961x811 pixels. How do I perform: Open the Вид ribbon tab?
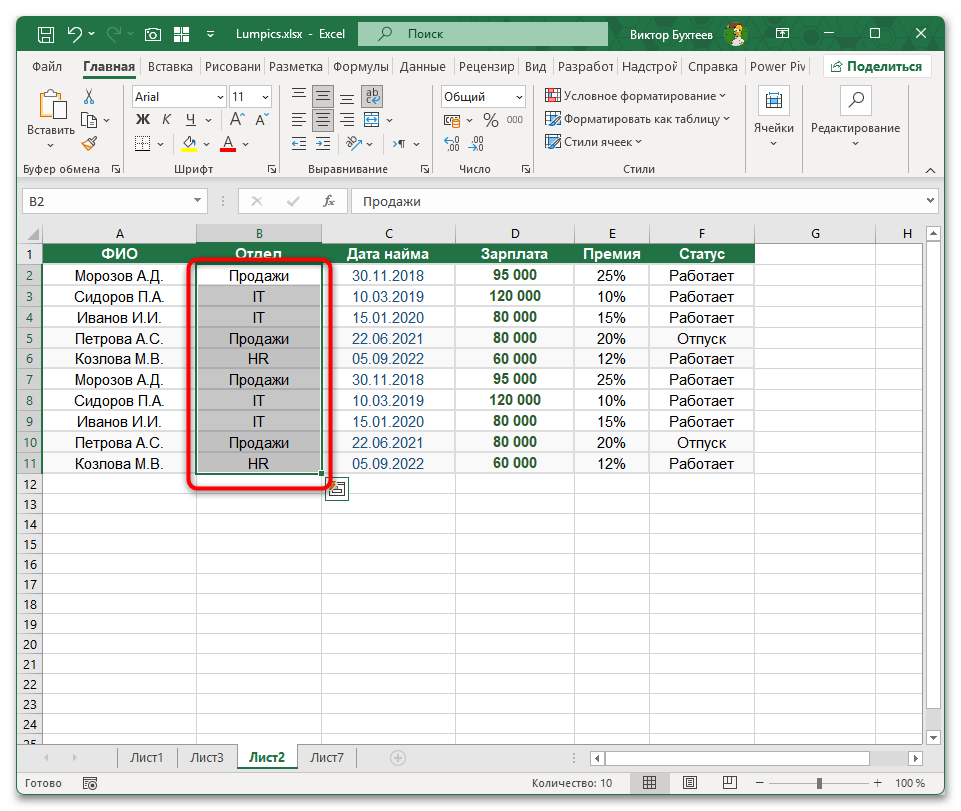[535, 66]
